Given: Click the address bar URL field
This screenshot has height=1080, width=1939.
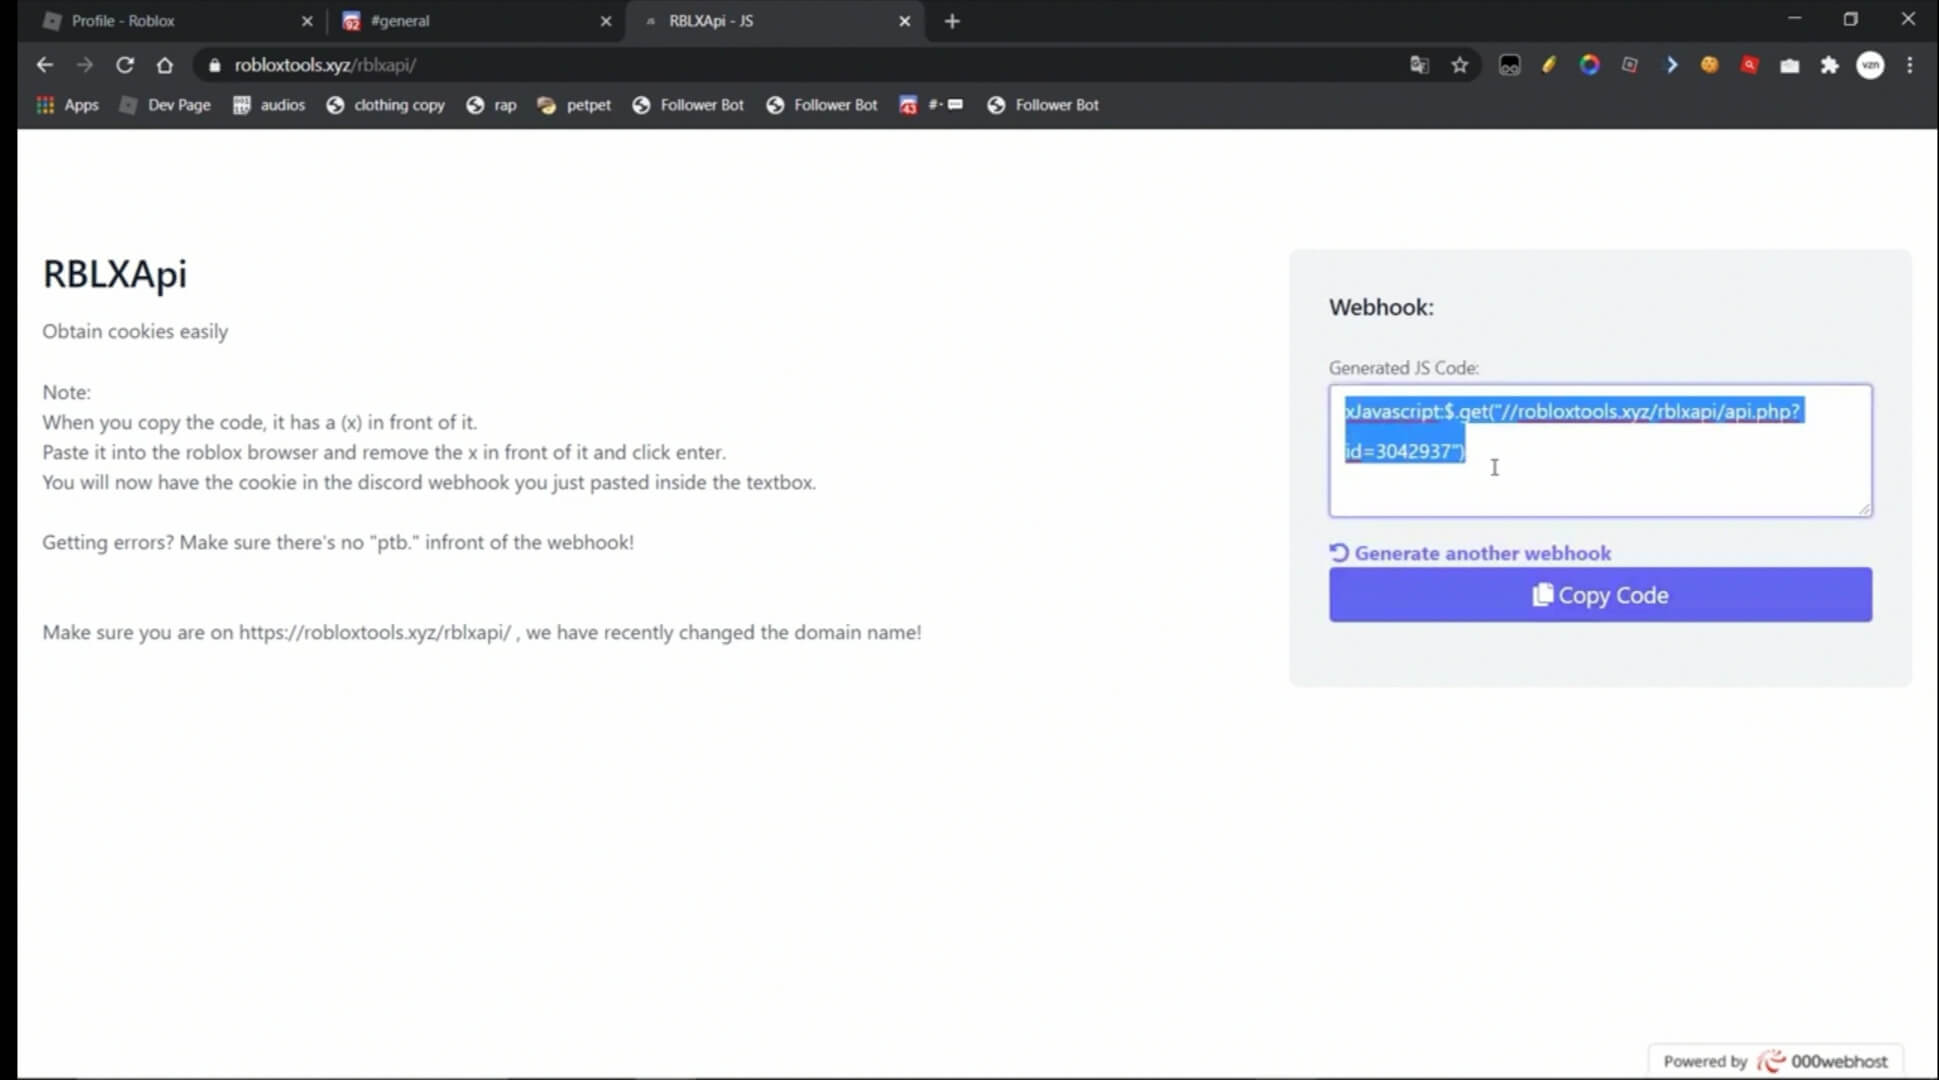Looking at the screenshot, I should click(326, 64).
